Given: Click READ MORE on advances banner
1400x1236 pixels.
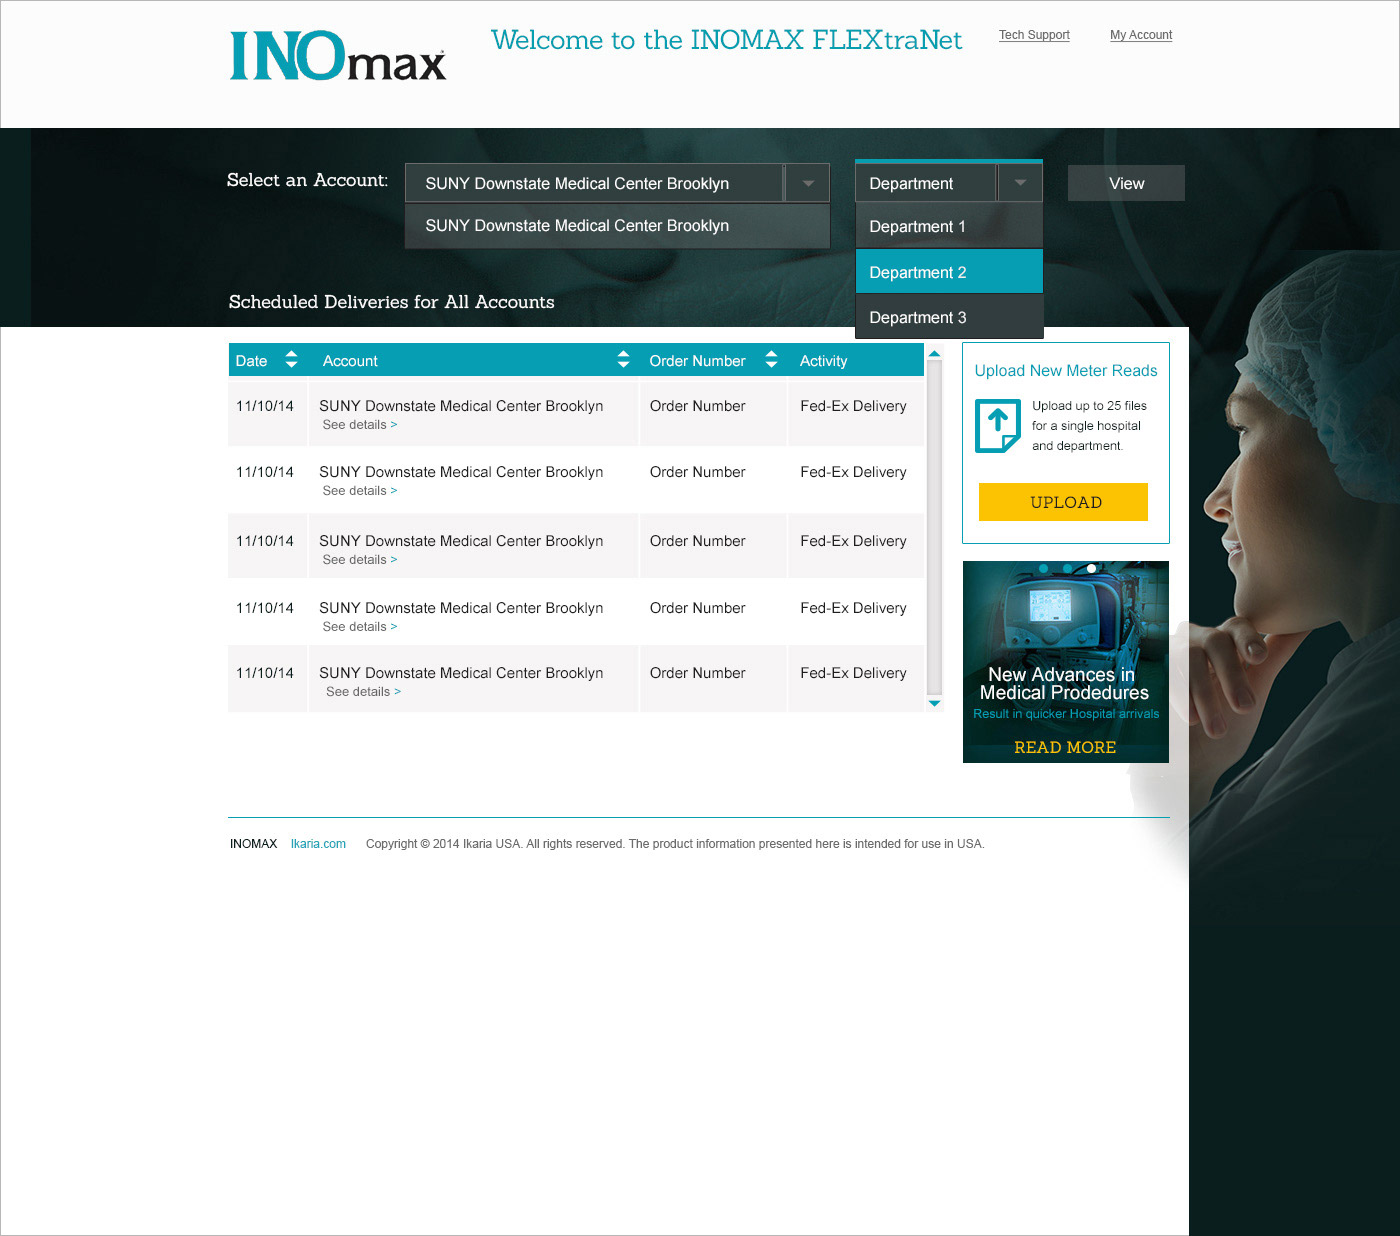Looking at the screenshot, I should tap(1065, 747).
